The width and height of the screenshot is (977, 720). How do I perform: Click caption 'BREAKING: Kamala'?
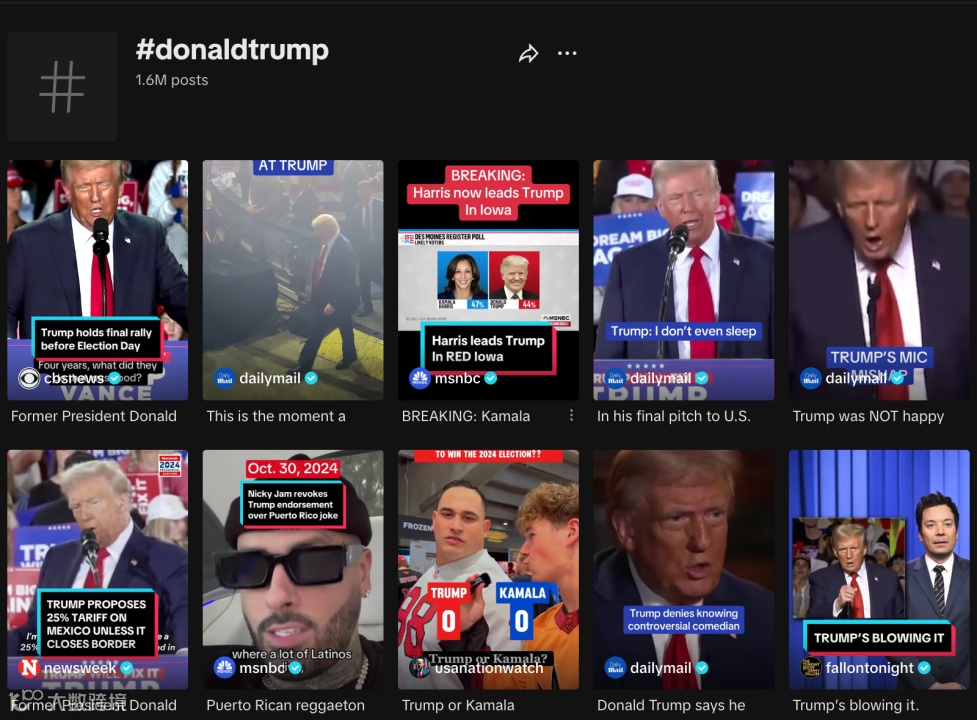click(466, 416)
